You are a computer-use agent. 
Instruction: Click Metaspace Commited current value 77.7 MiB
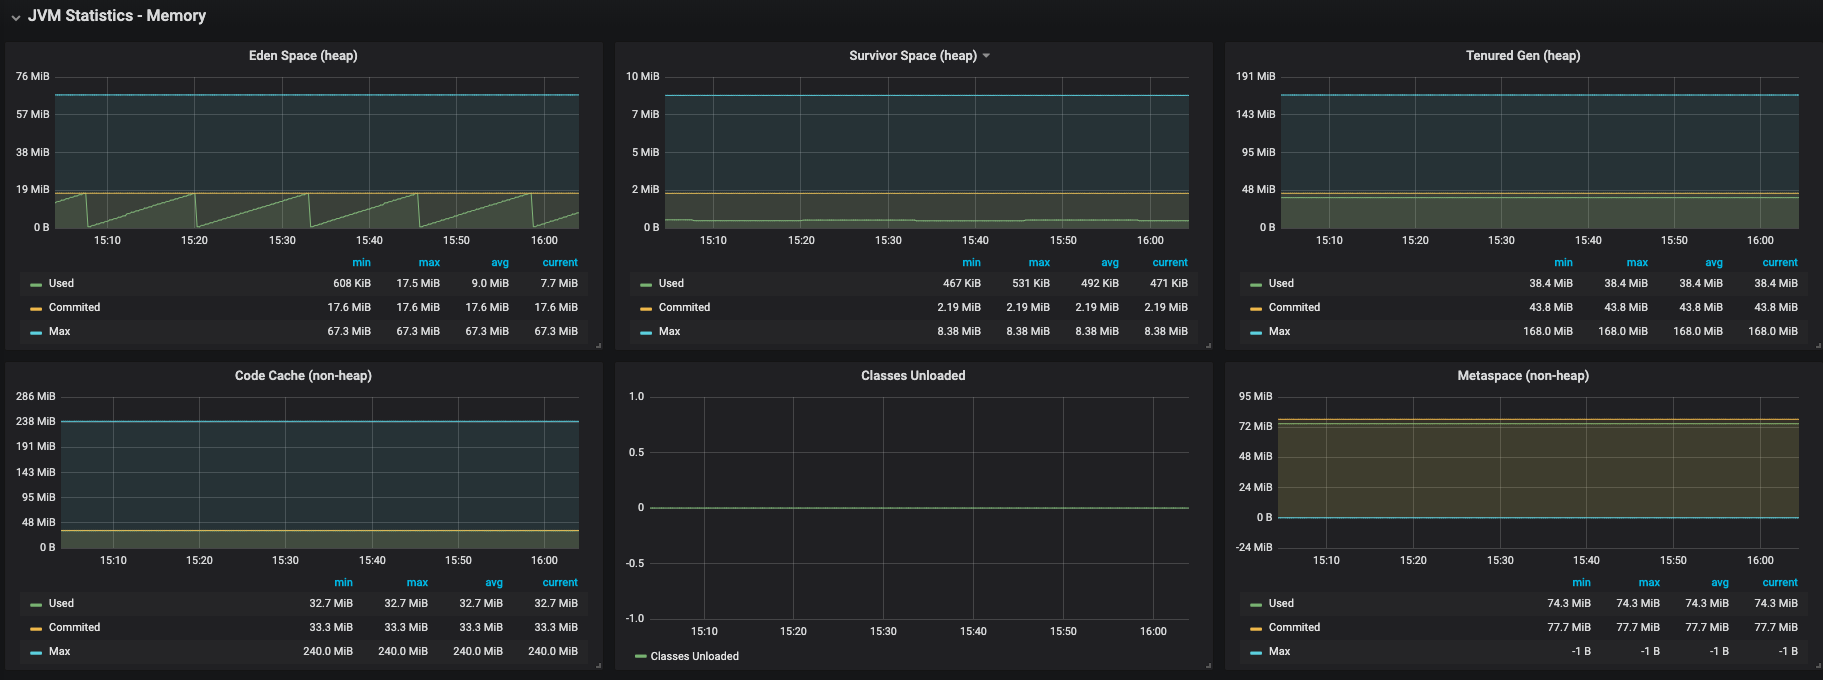(x=1776, y=628)
